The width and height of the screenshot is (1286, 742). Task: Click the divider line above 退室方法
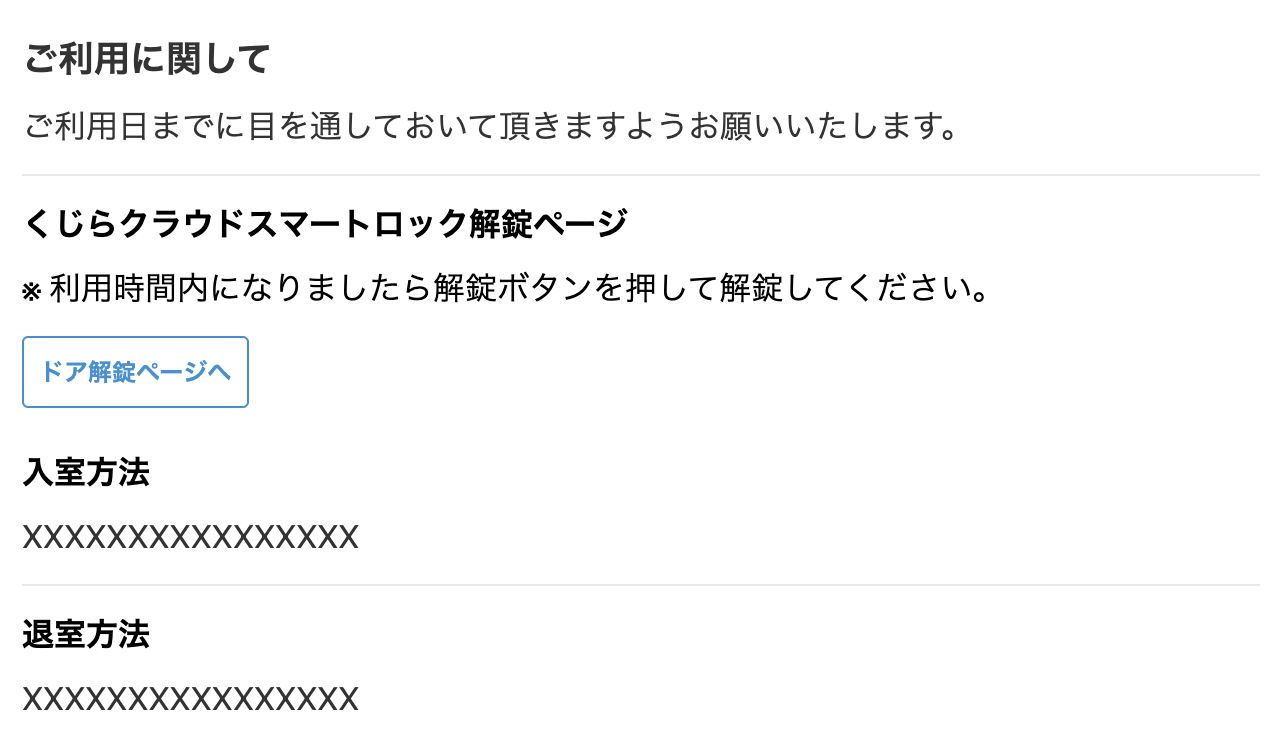(x=641, y=585)
